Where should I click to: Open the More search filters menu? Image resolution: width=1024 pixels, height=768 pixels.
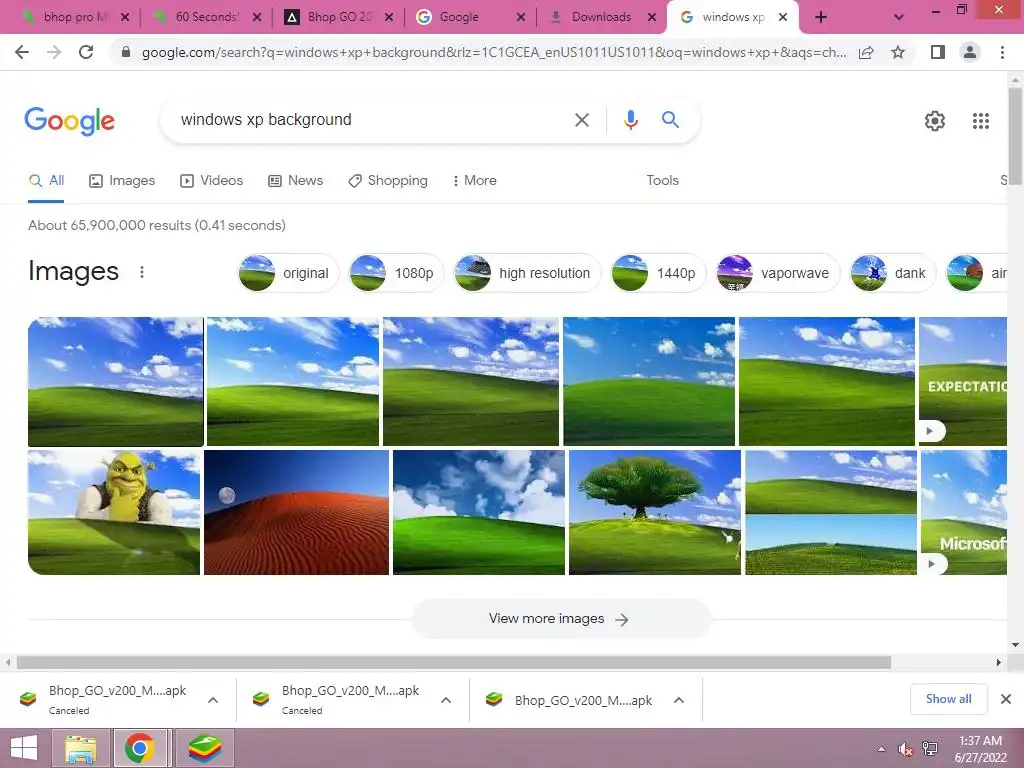(x=474, y=180)
